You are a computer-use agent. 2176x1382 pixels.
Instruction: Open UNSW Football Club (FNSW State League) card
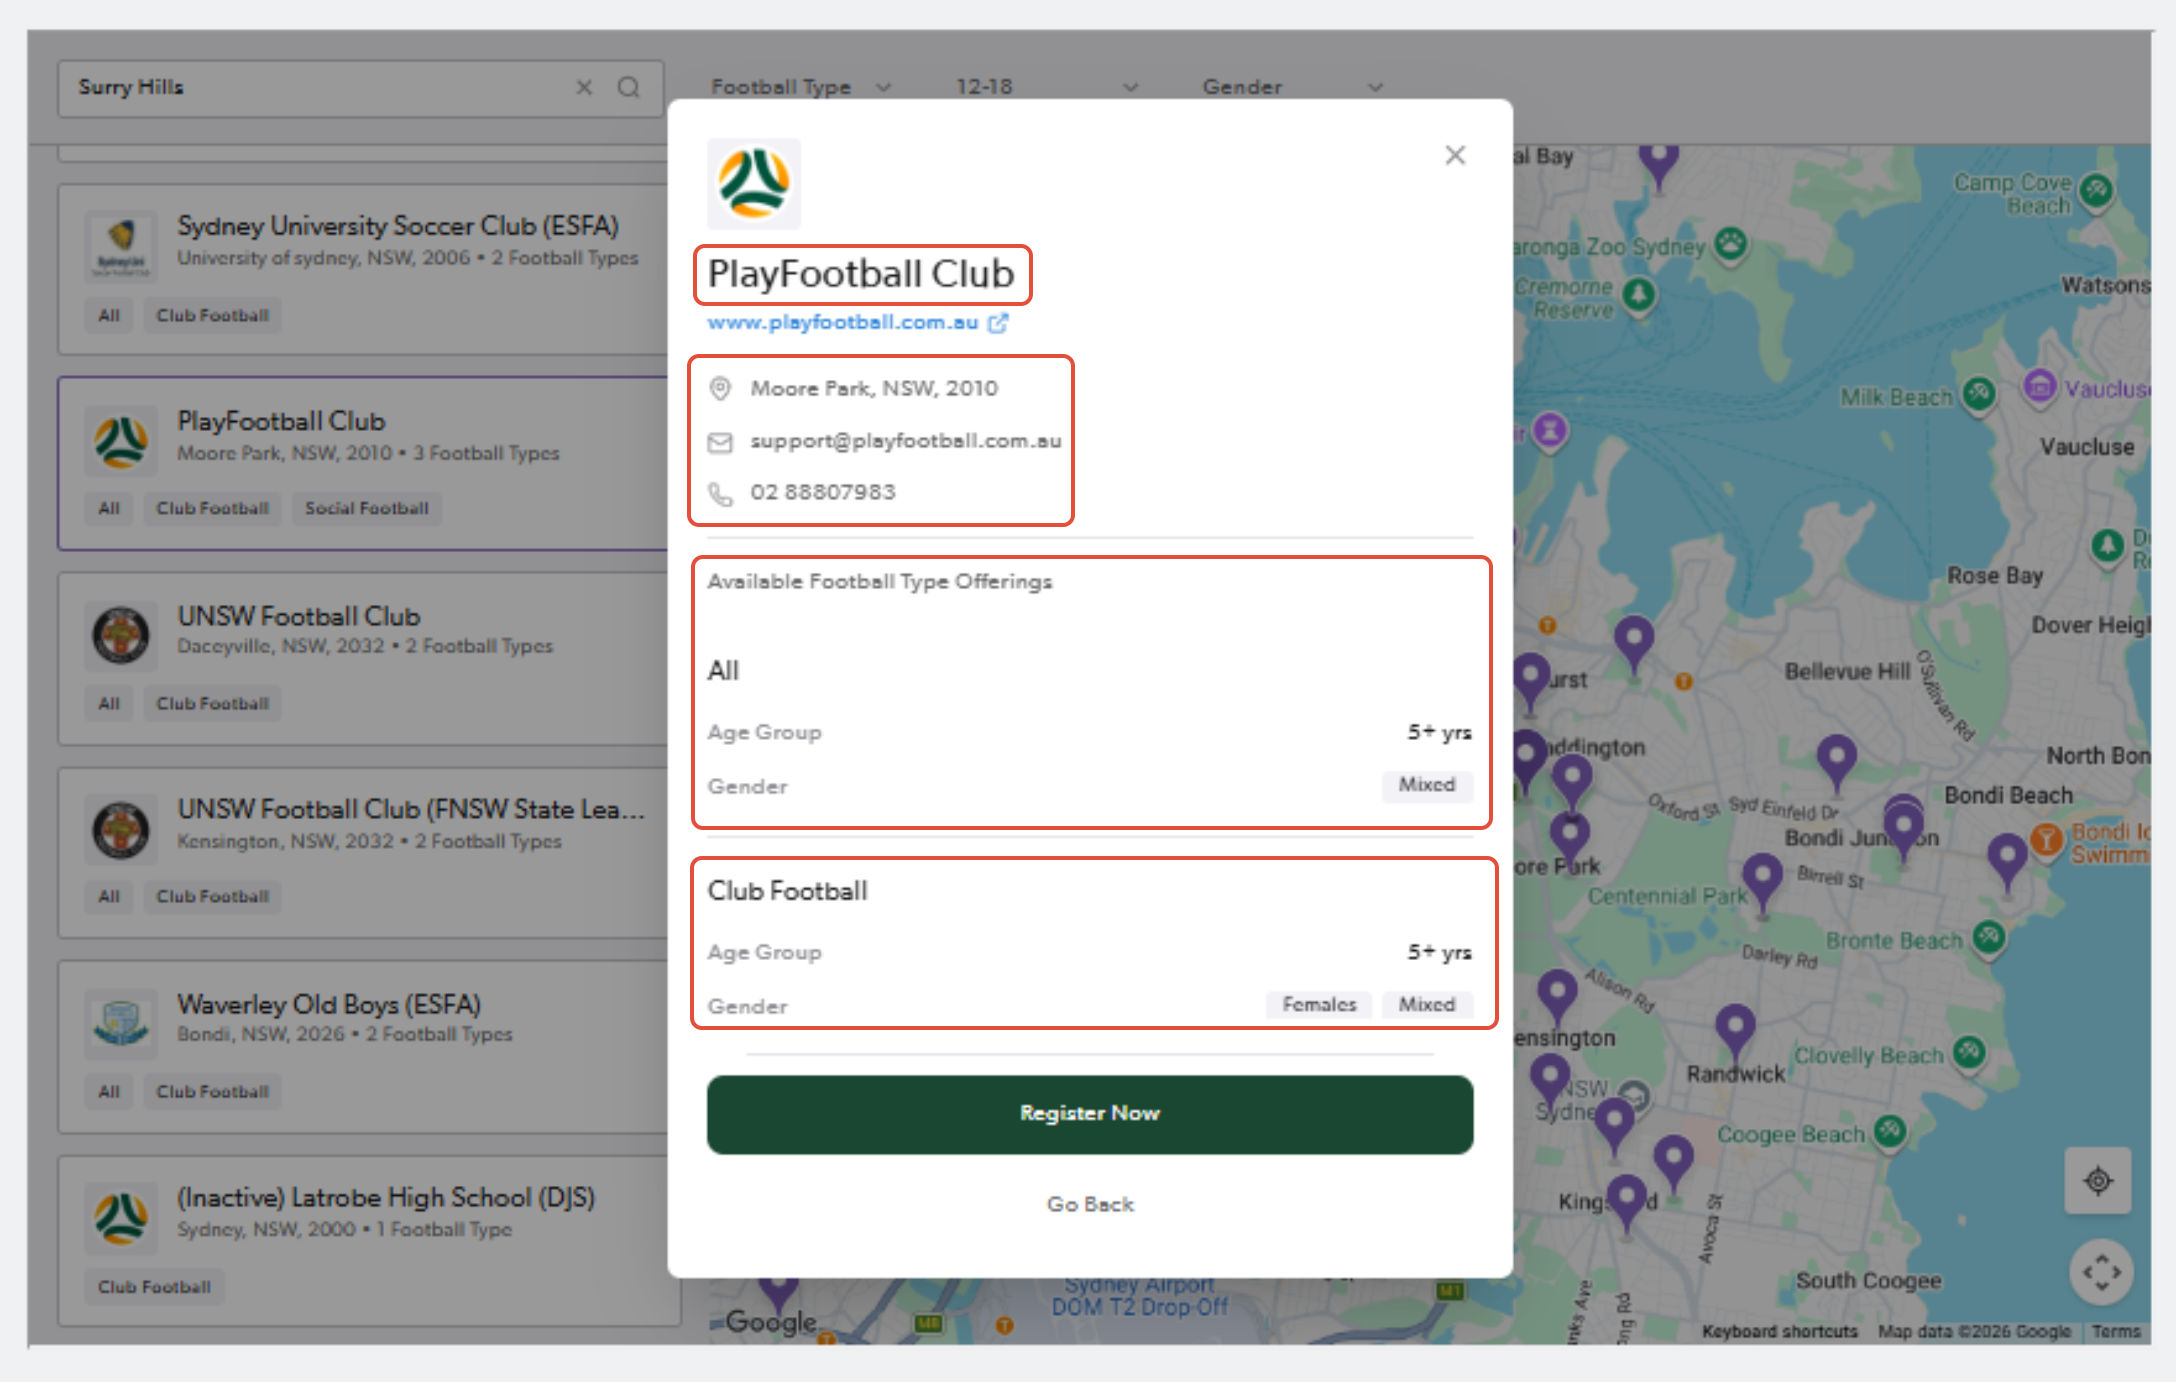coord(363,852)
